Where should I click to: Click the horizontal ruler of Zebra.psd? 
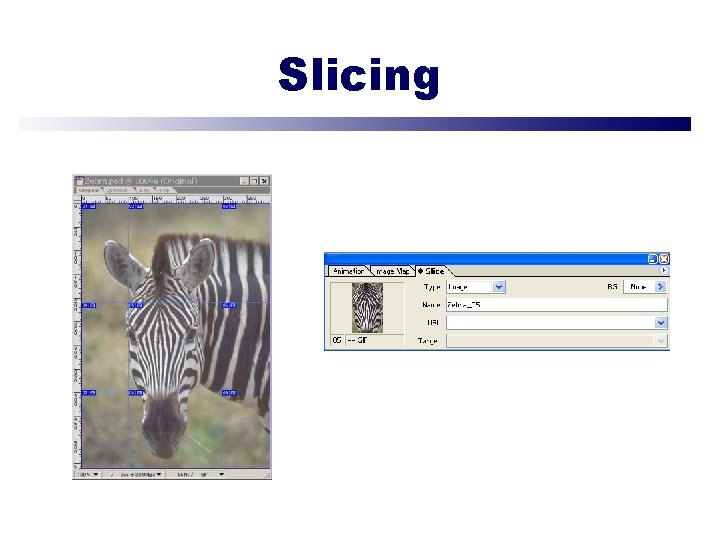175,199
